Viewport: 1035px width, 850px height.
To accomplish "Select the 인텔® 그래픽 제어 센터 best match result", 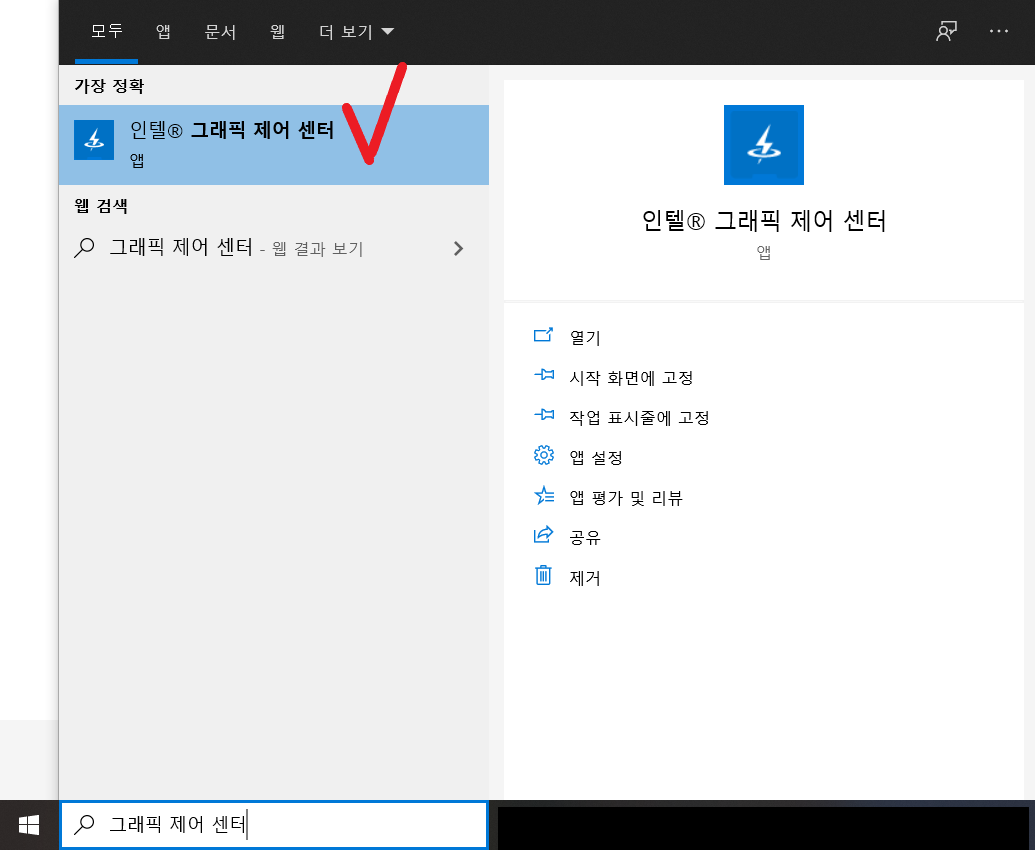I will 274,145.
